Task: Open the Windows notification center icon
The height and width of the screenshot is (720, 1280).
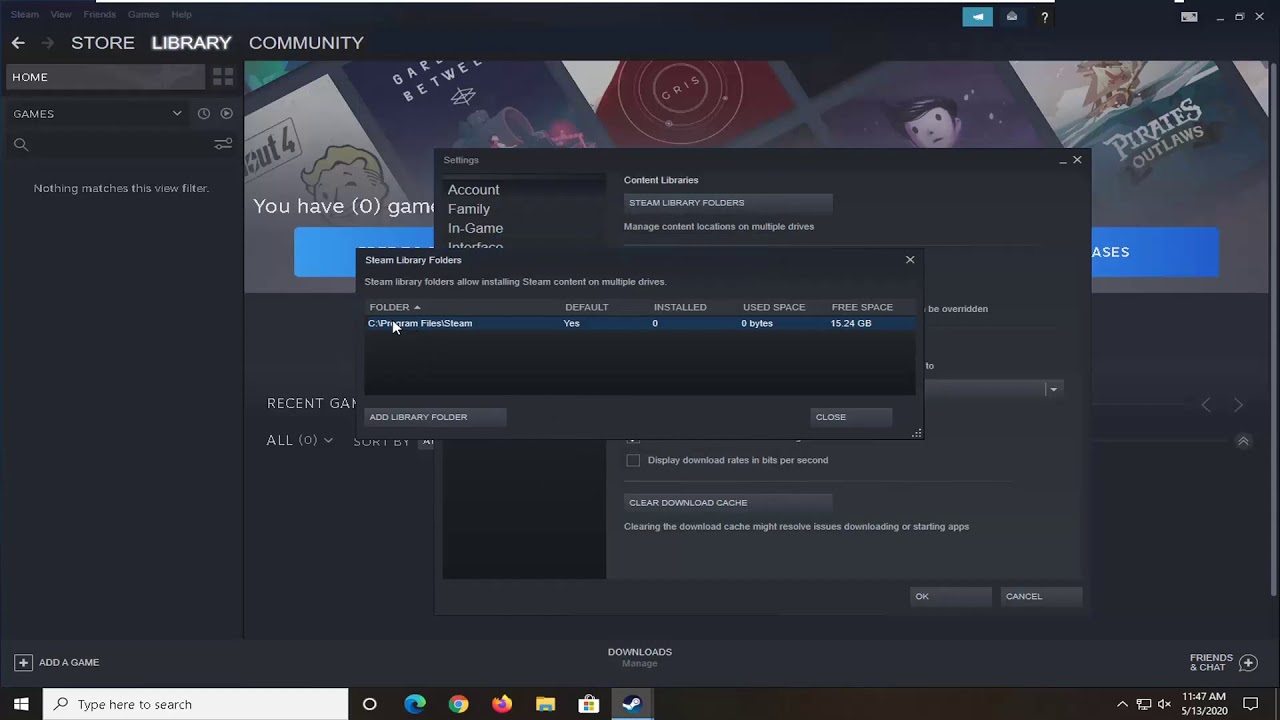Action: [1250, 704]
